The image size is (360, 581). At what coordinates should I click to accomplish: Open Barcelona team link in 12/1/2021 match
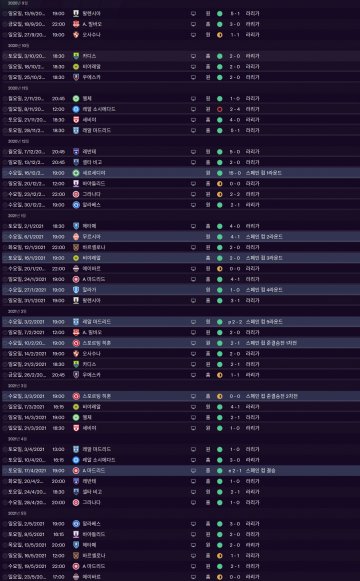tap(94, 247)
